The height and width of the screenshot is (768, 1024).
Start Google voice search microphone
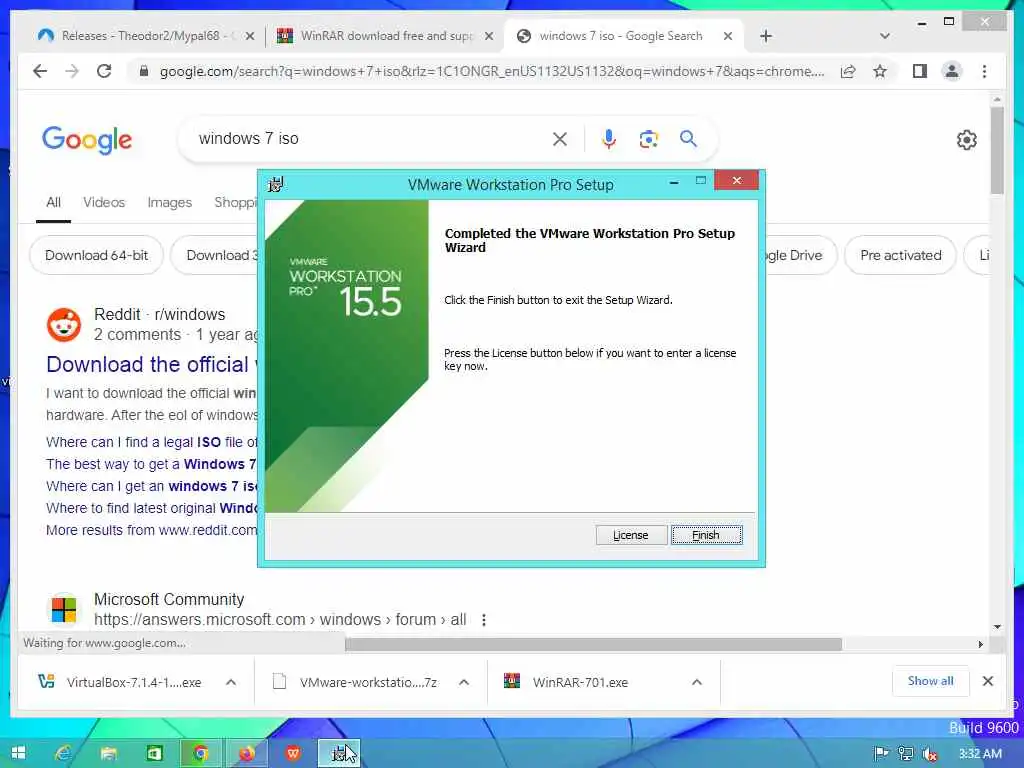tap(609, 139)
